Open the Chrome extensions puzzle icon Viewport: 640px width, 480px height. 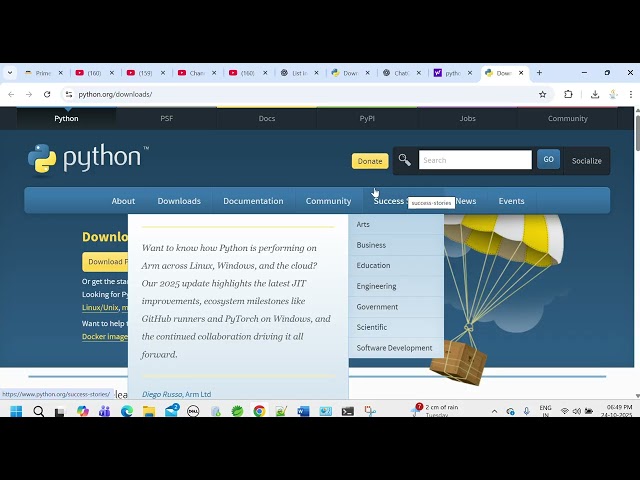[x=568, y=94]
